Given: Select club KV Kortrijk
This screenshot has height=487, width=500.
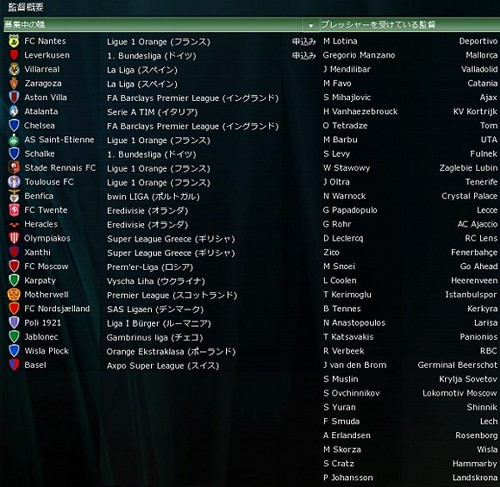Looking at the screenshot, I should pos(475,112).
